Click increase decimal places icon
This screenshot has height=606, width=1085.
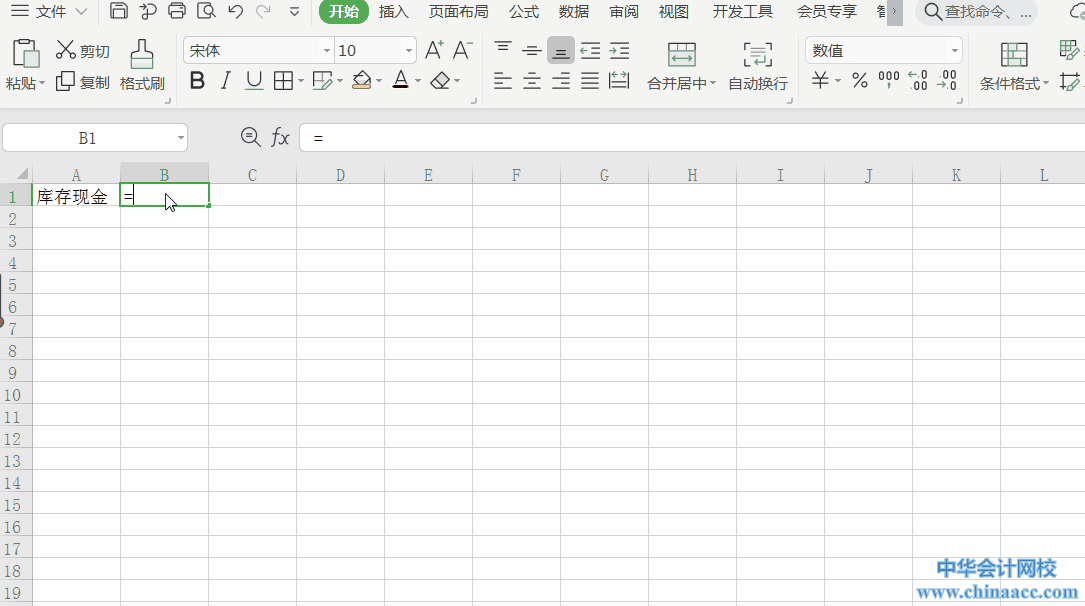click(x=918, y=81)
